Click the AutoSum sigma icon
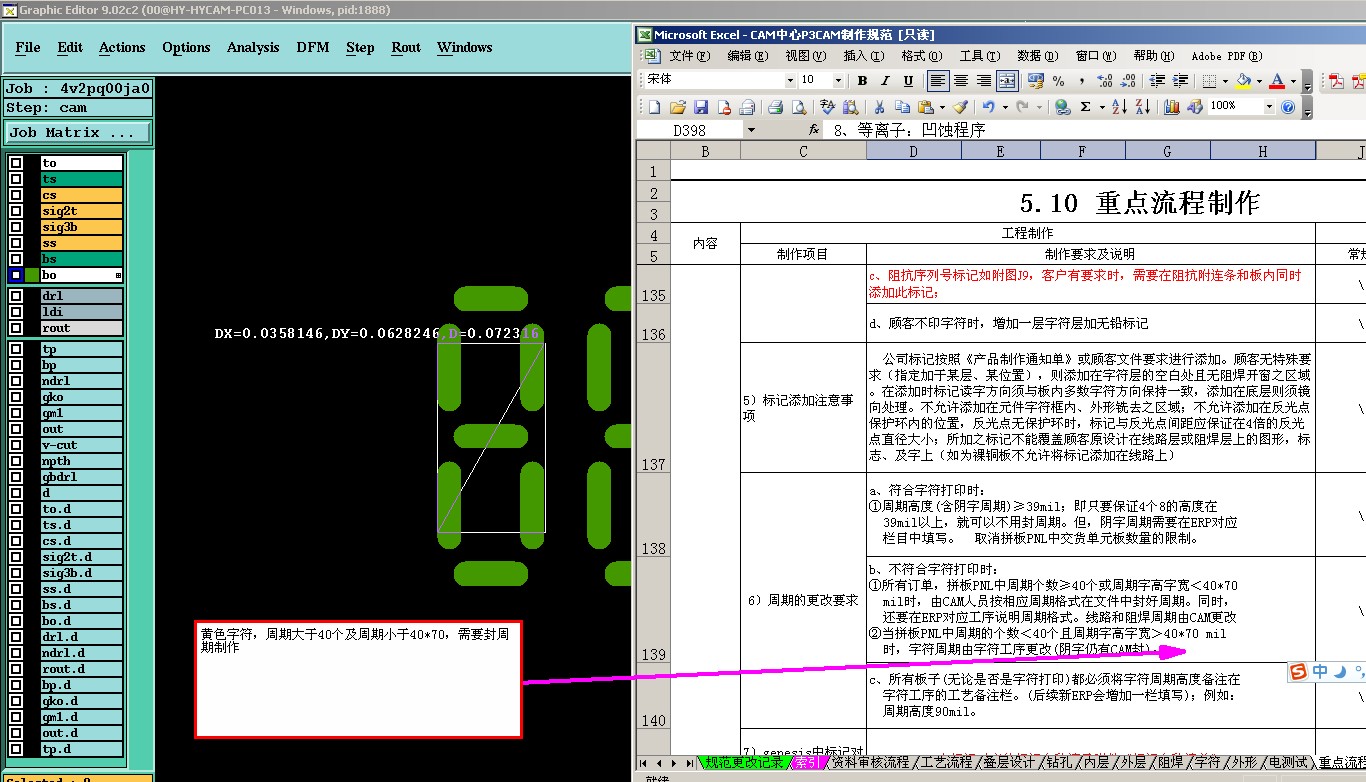The height and width of the screenshot is (782, 1366). (1085, 107)
